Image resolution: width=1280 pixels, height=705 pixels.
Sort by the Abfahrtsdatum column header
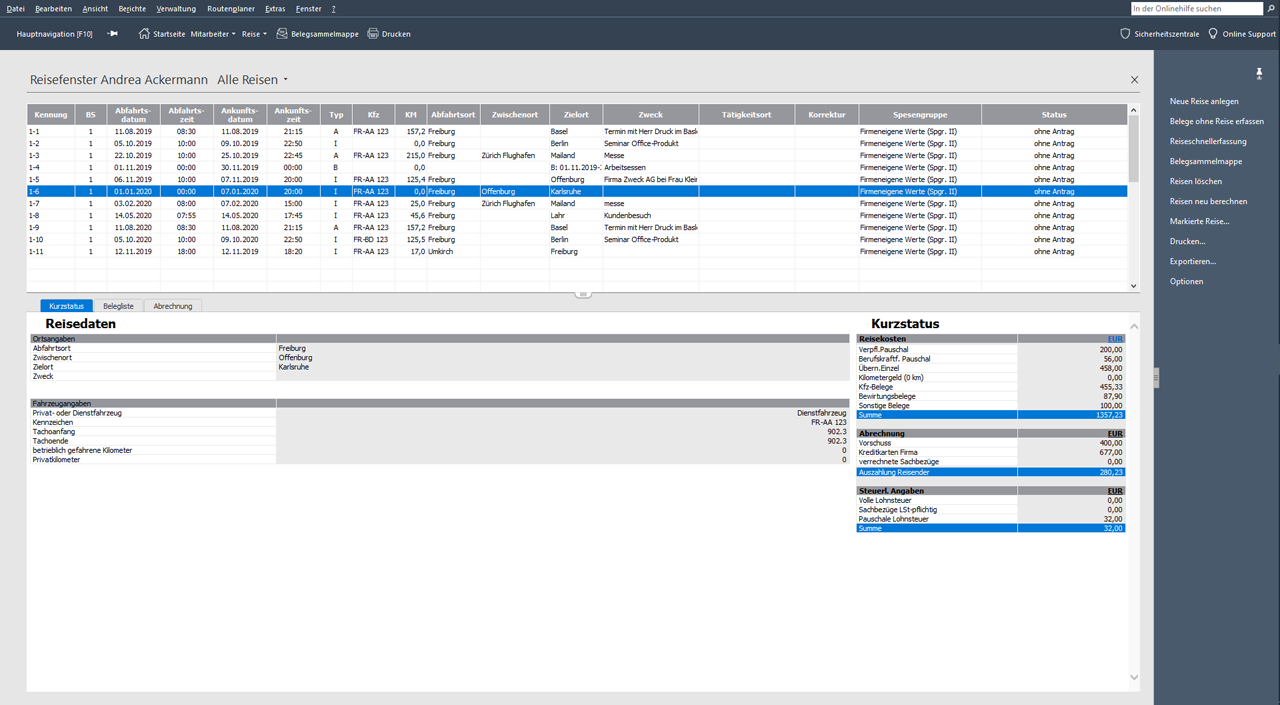pyautogui.click(x=132, y=115)
